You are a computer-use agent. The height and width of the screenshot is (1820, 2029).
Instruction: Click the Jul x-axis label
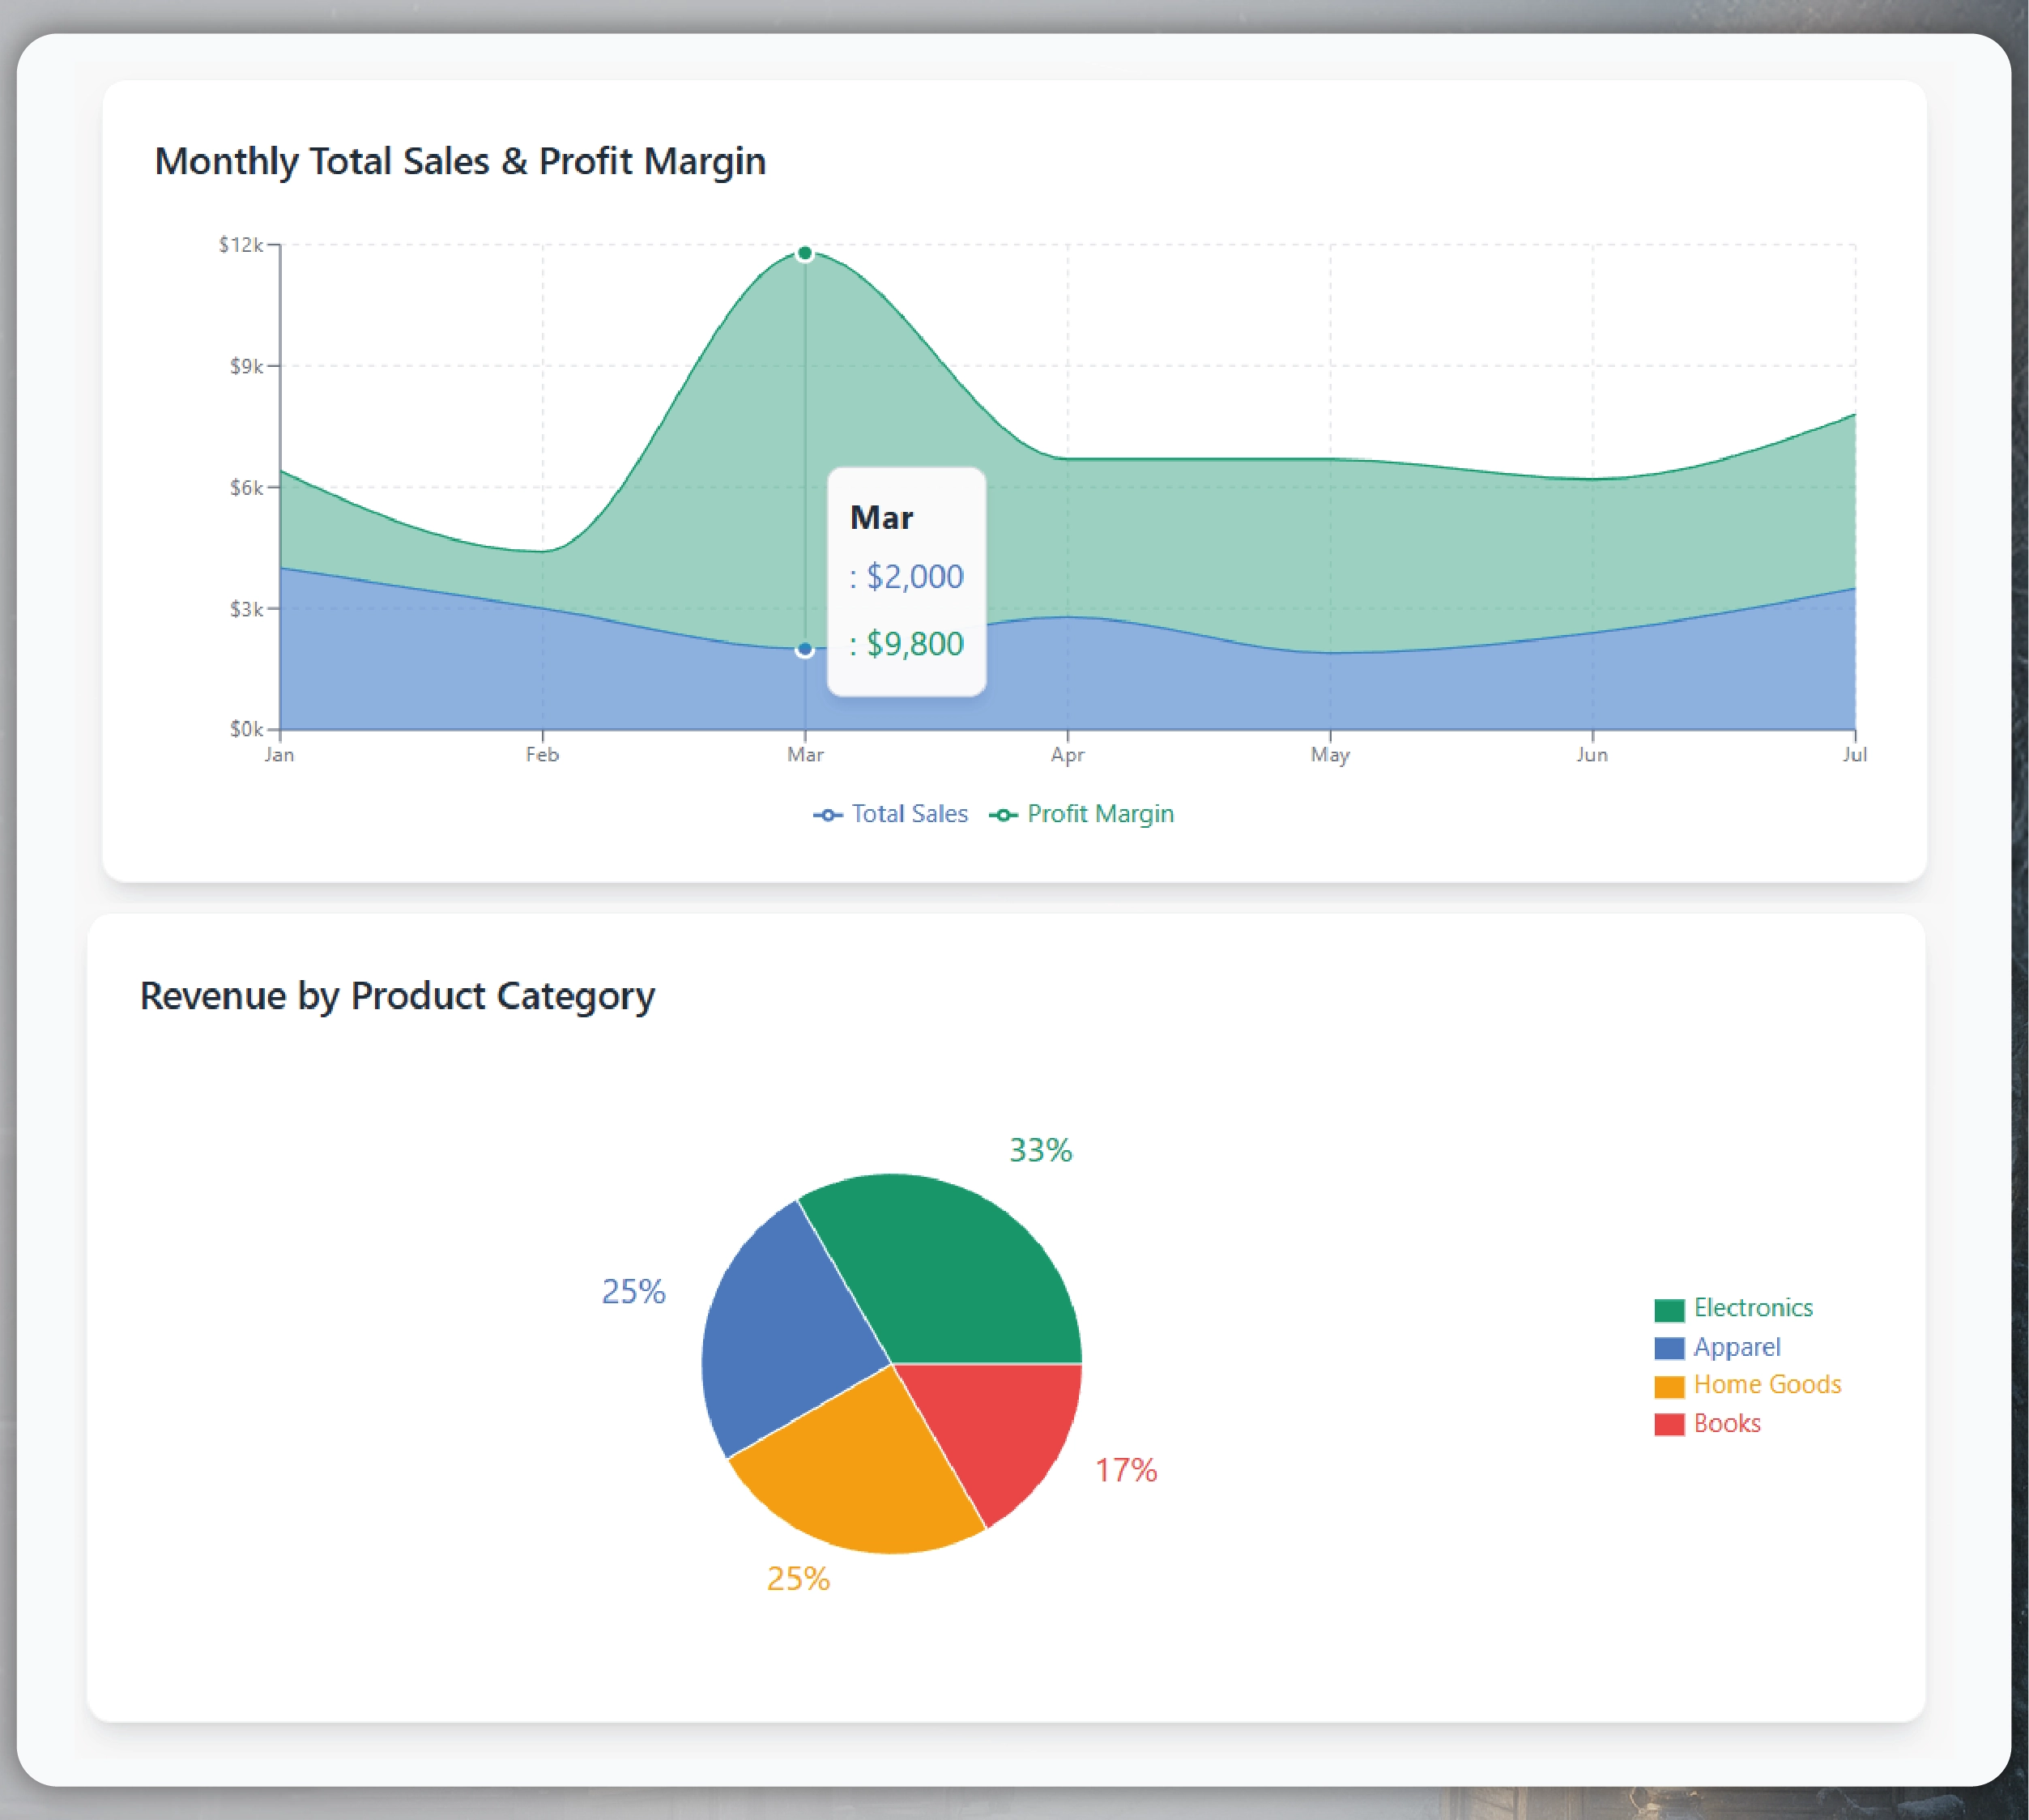(1855, 754)
